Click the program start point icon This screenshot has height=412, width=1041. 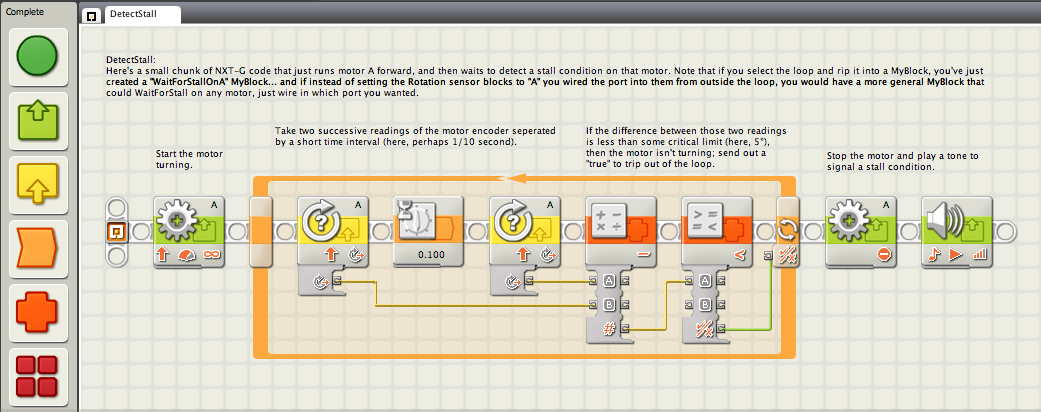click(116, 232)
